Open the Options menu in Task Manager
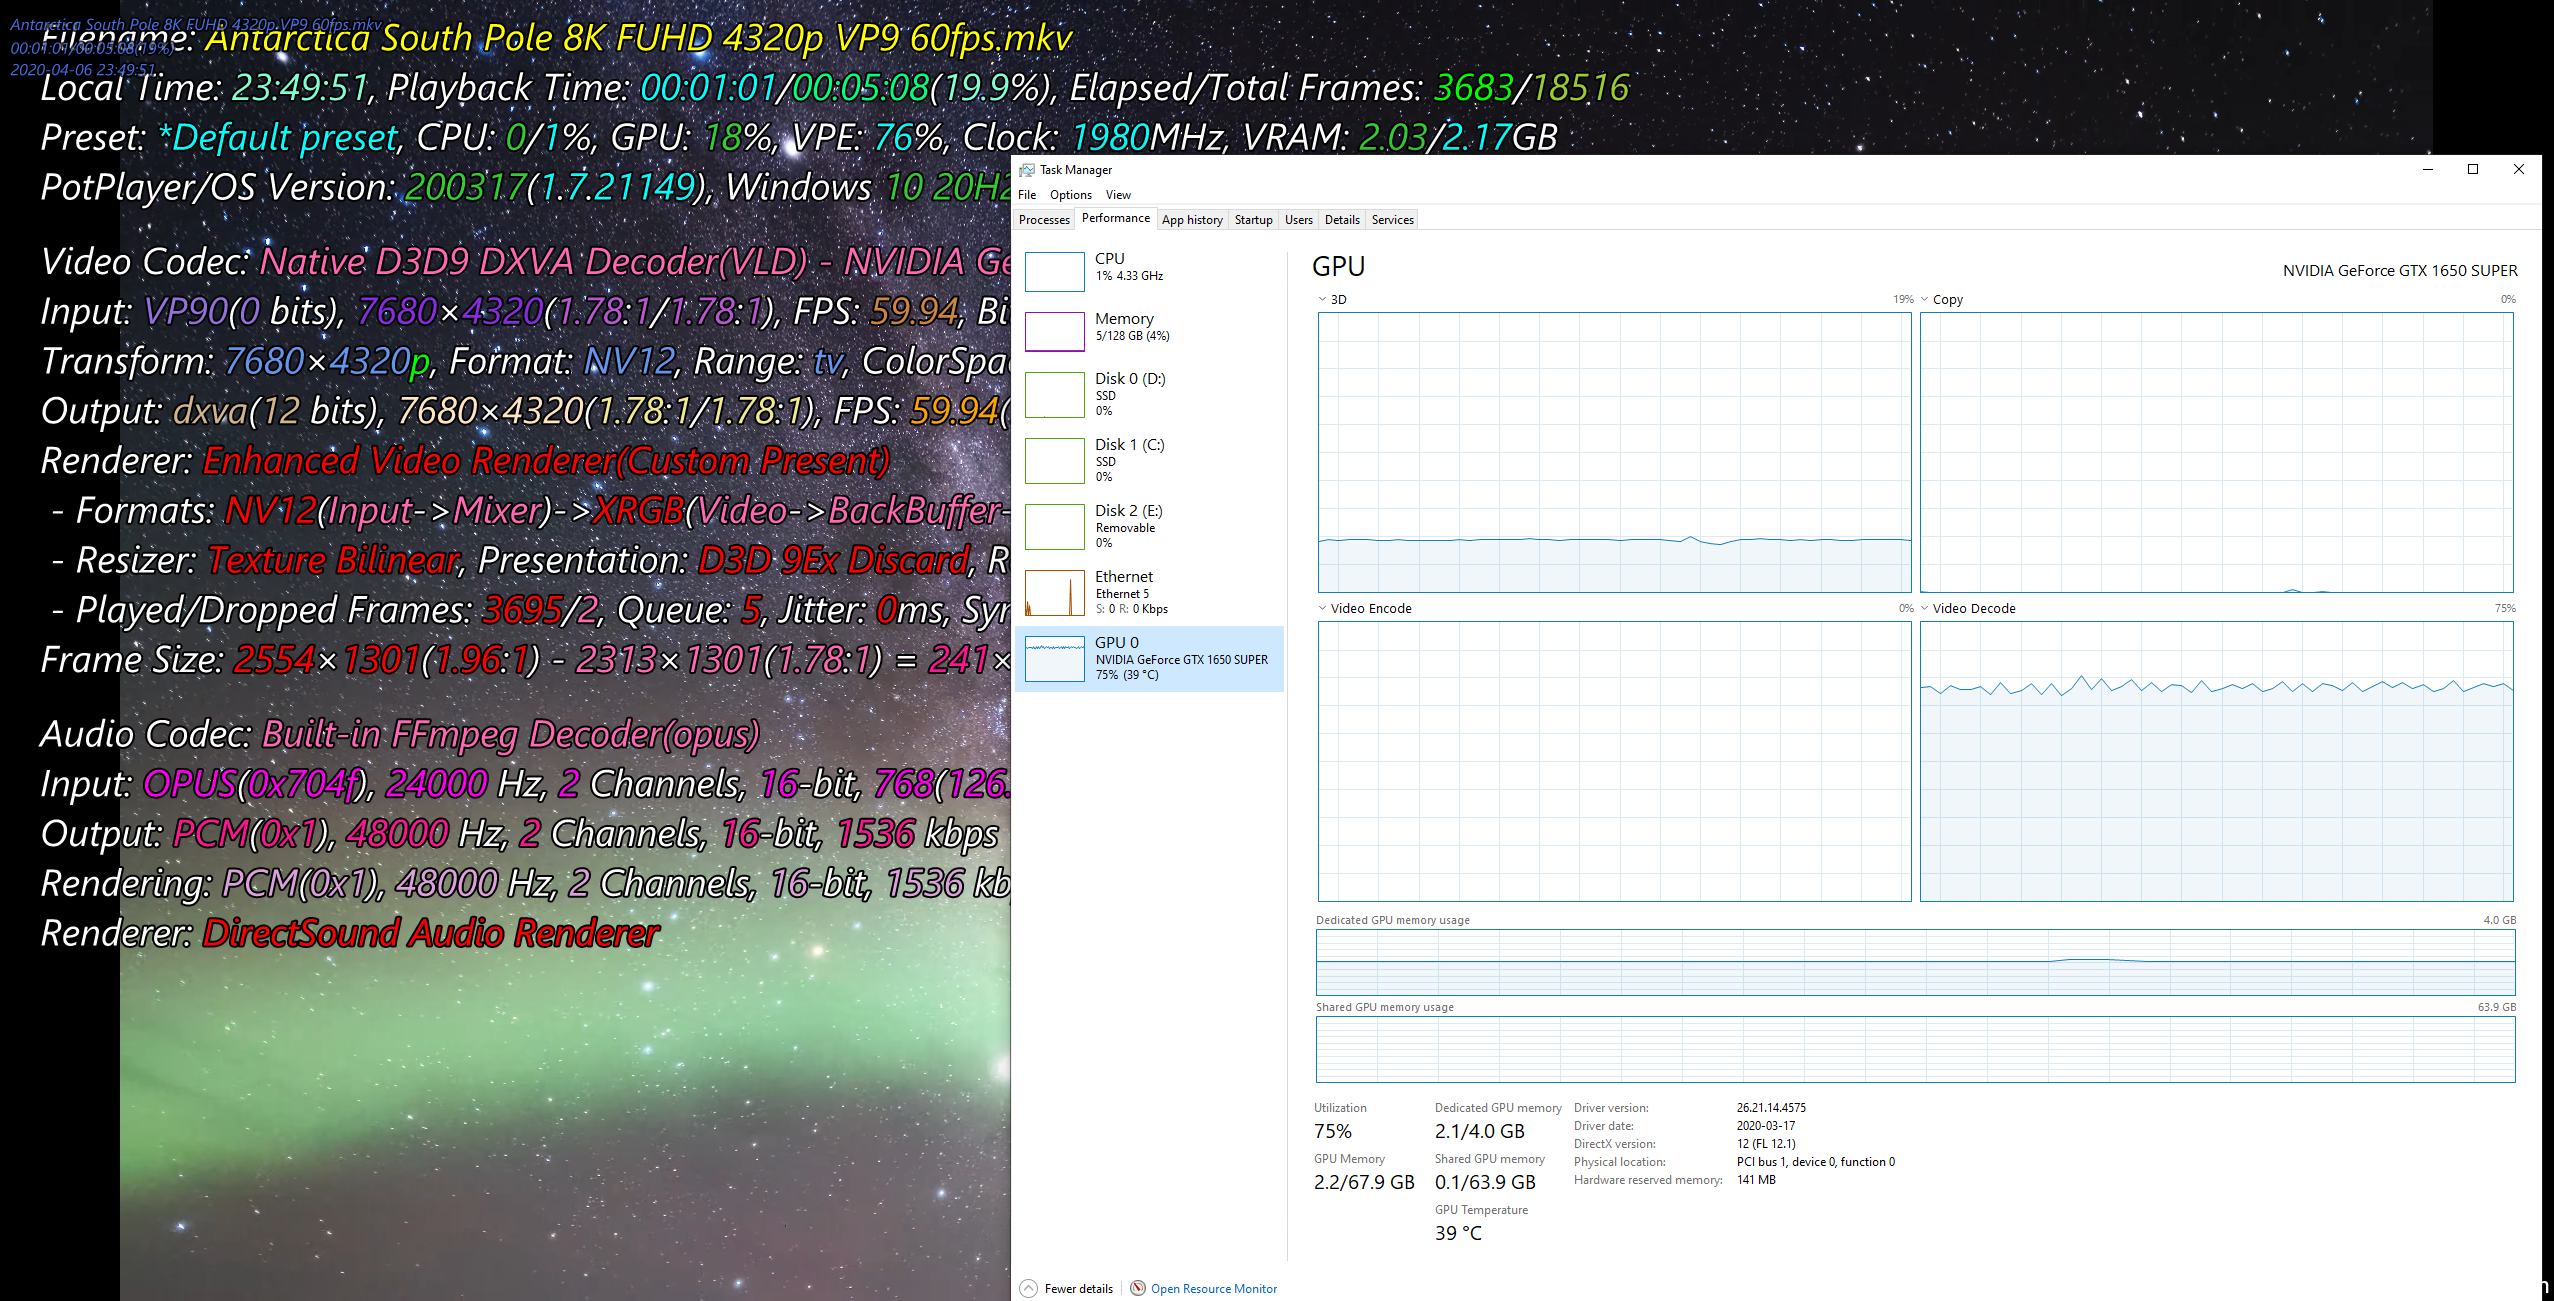Image resolution: width=2554 pixels, height=1301 pixels. coord(1070,195)
